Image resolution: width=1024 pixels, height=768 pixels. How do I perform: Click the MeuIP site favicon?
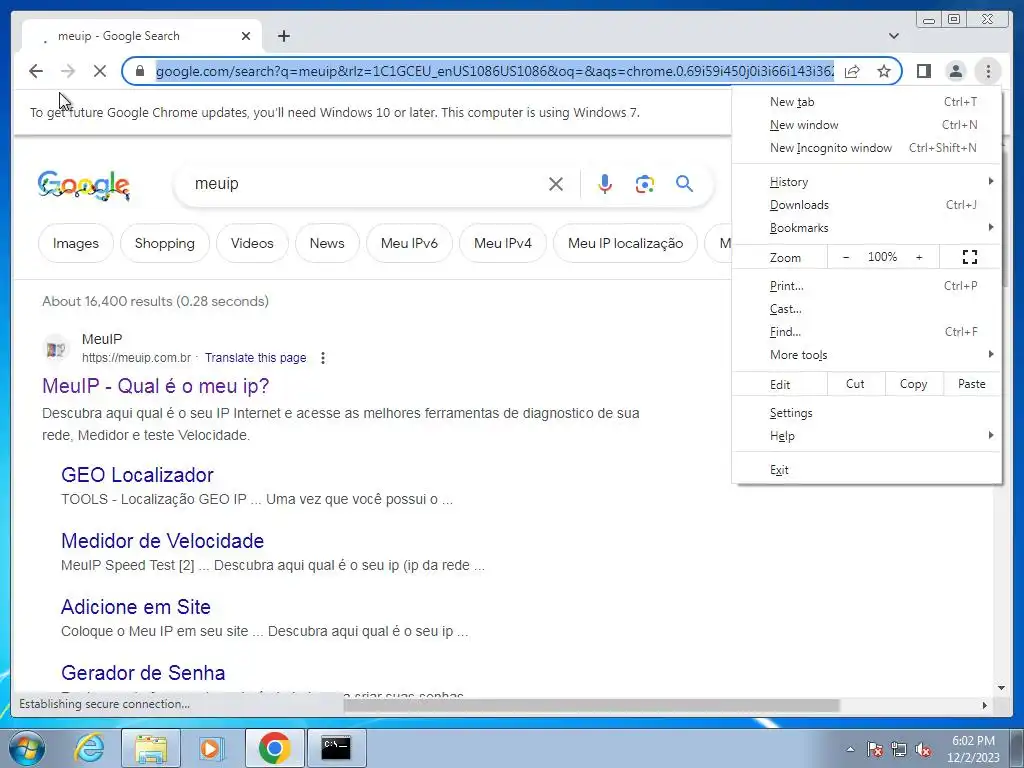(x=56, y=349)
